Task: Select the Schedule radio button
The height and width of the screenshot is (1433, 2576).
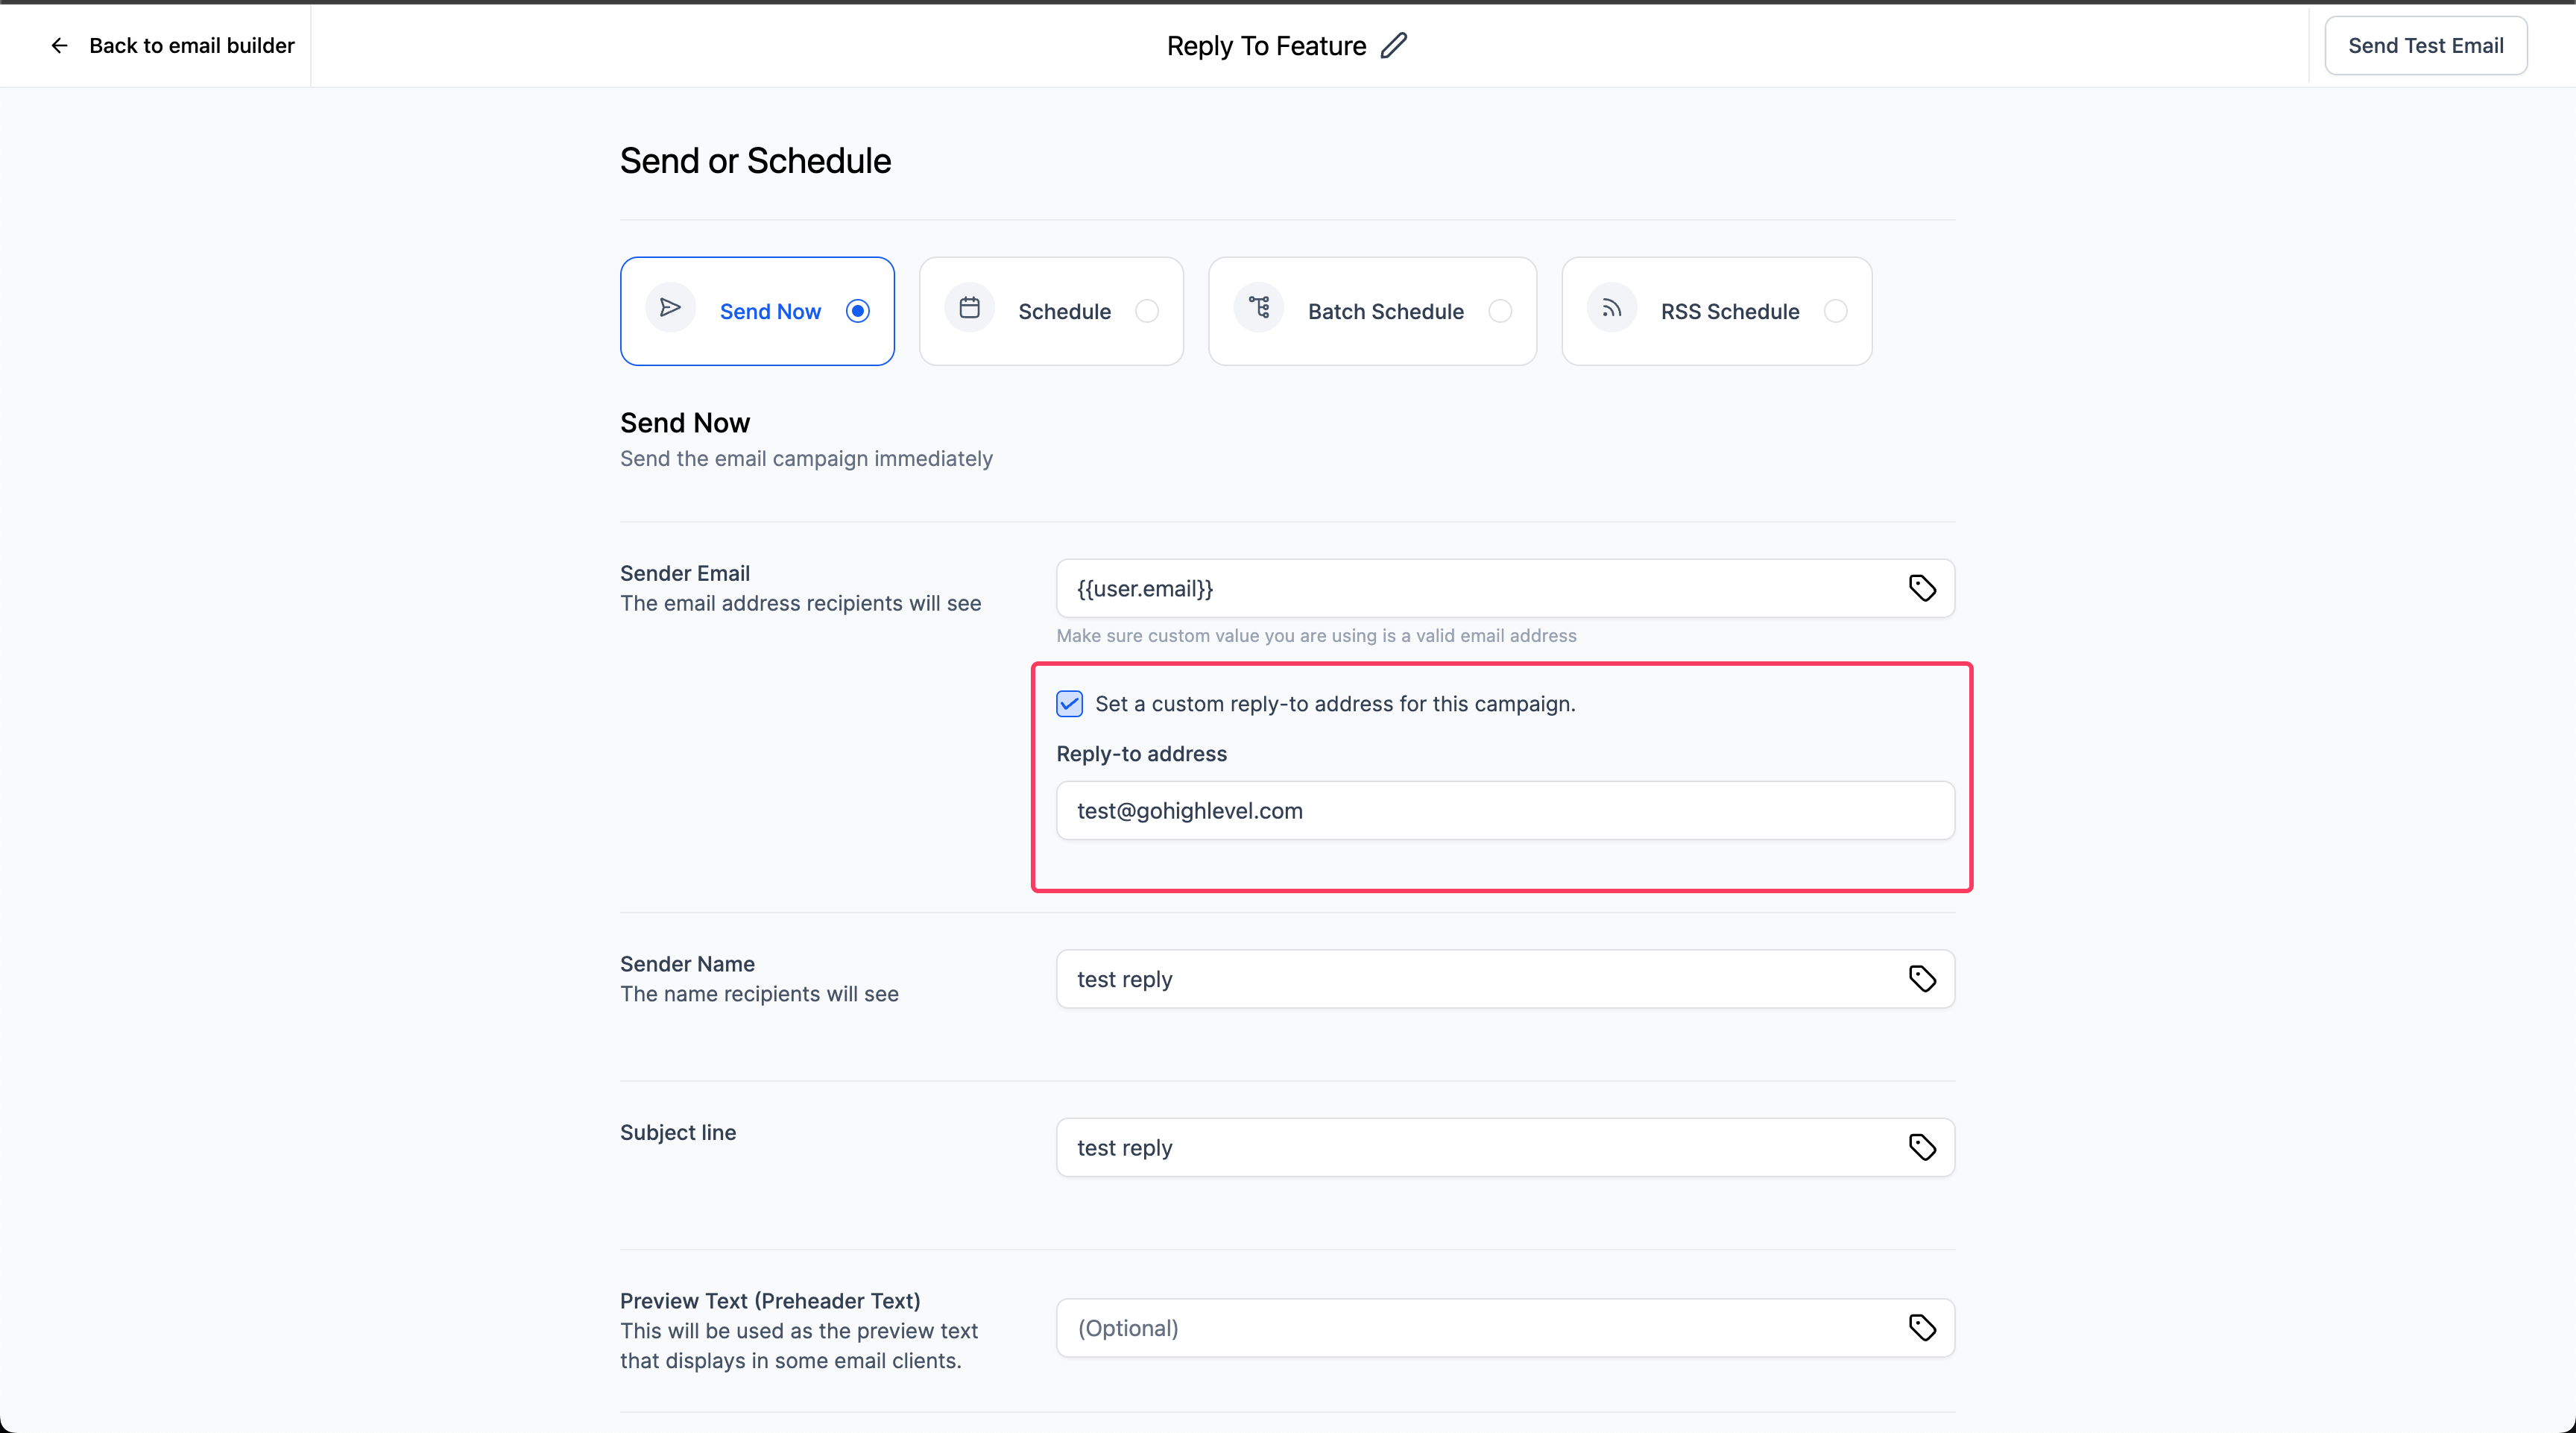Action: [1147, 311]
